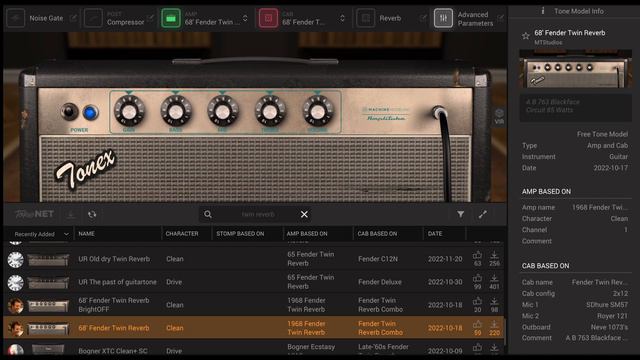This screenshot has height=360, width=640.
Task: Sort by STOMP BASED ON column
Action: pos(240,234)
